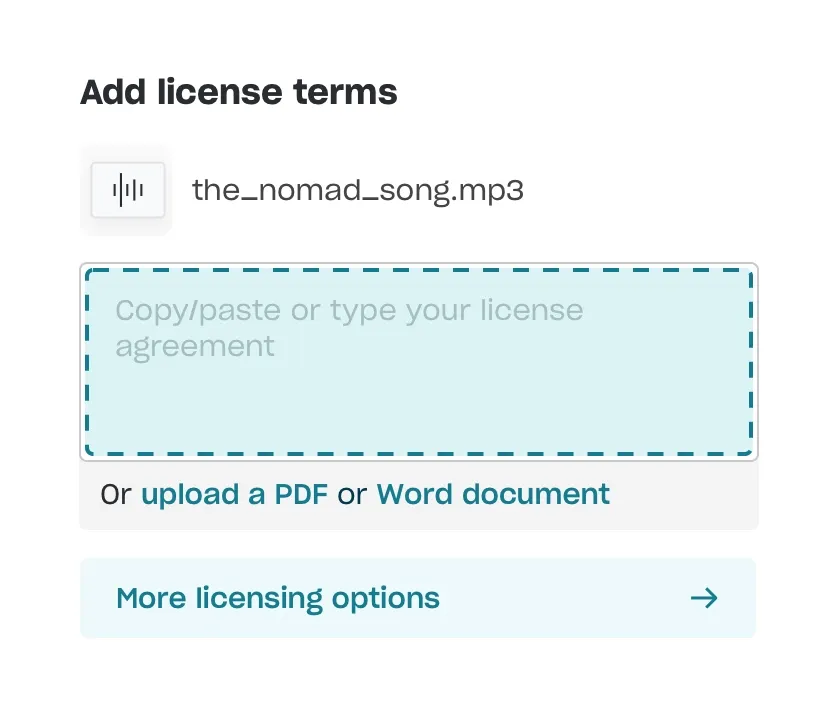Click the Add license terms heading
Viewport: 840px width, 720px height.
pos(238,92)
